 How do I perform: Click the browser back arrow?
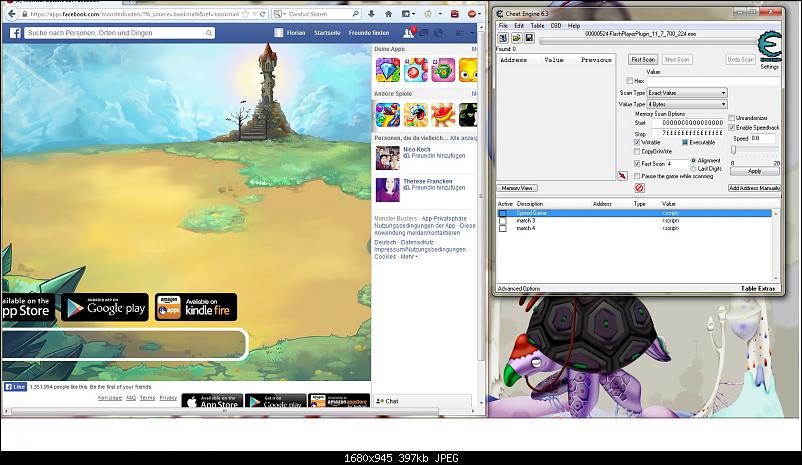tap(12, 14)
